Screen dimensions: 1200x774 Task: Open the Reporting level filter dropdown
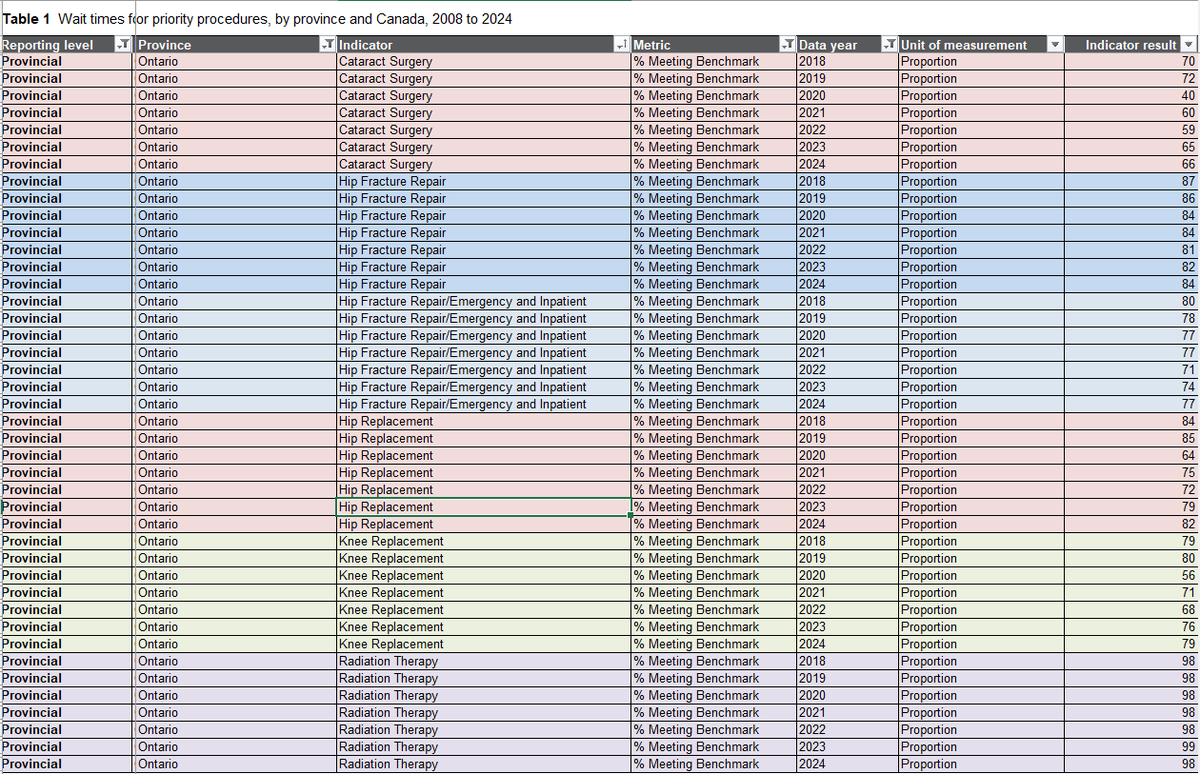click(x=122, y=44)
